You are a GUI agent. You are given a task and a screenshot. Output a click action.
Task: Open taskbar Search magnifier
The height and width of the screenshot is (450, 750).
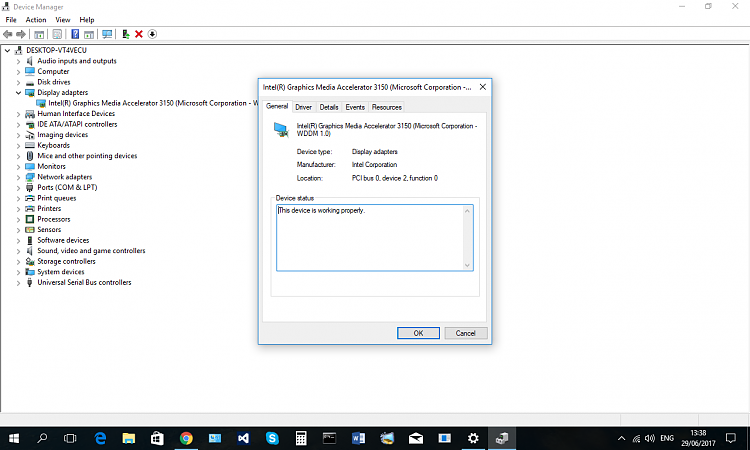tap(42, 438)
